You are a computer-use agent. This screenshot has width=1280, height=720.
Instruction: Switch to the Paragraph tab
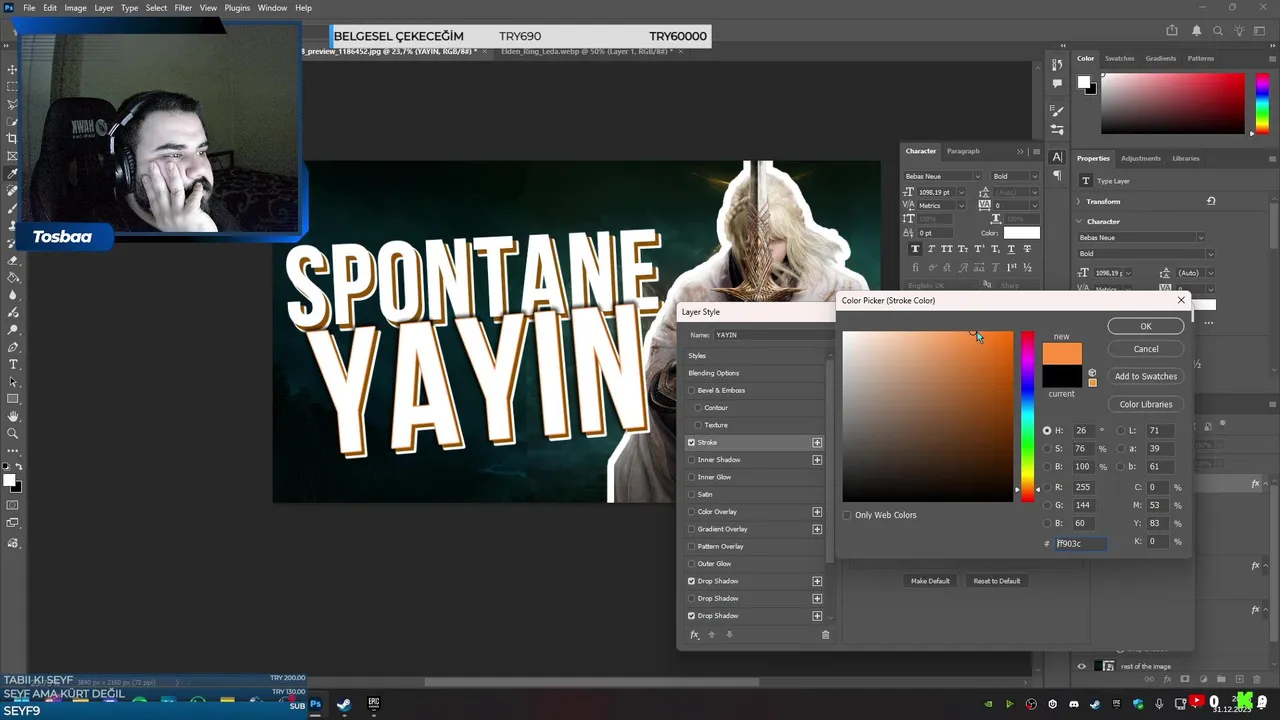click(x=963, y=151)
